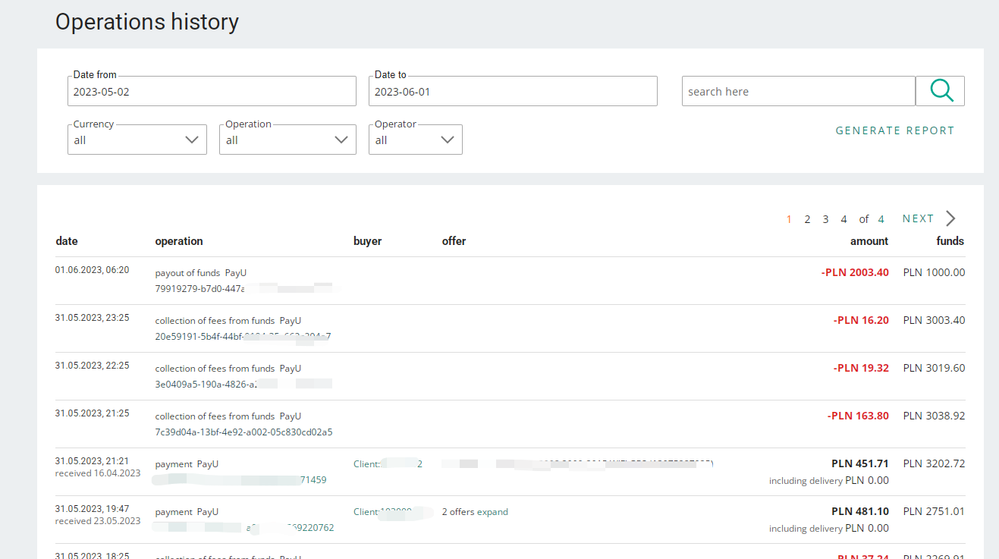Viewport: 999px width, 559px height.
Task: Open the Operation filter dropdown
Action: coord(287,140)
